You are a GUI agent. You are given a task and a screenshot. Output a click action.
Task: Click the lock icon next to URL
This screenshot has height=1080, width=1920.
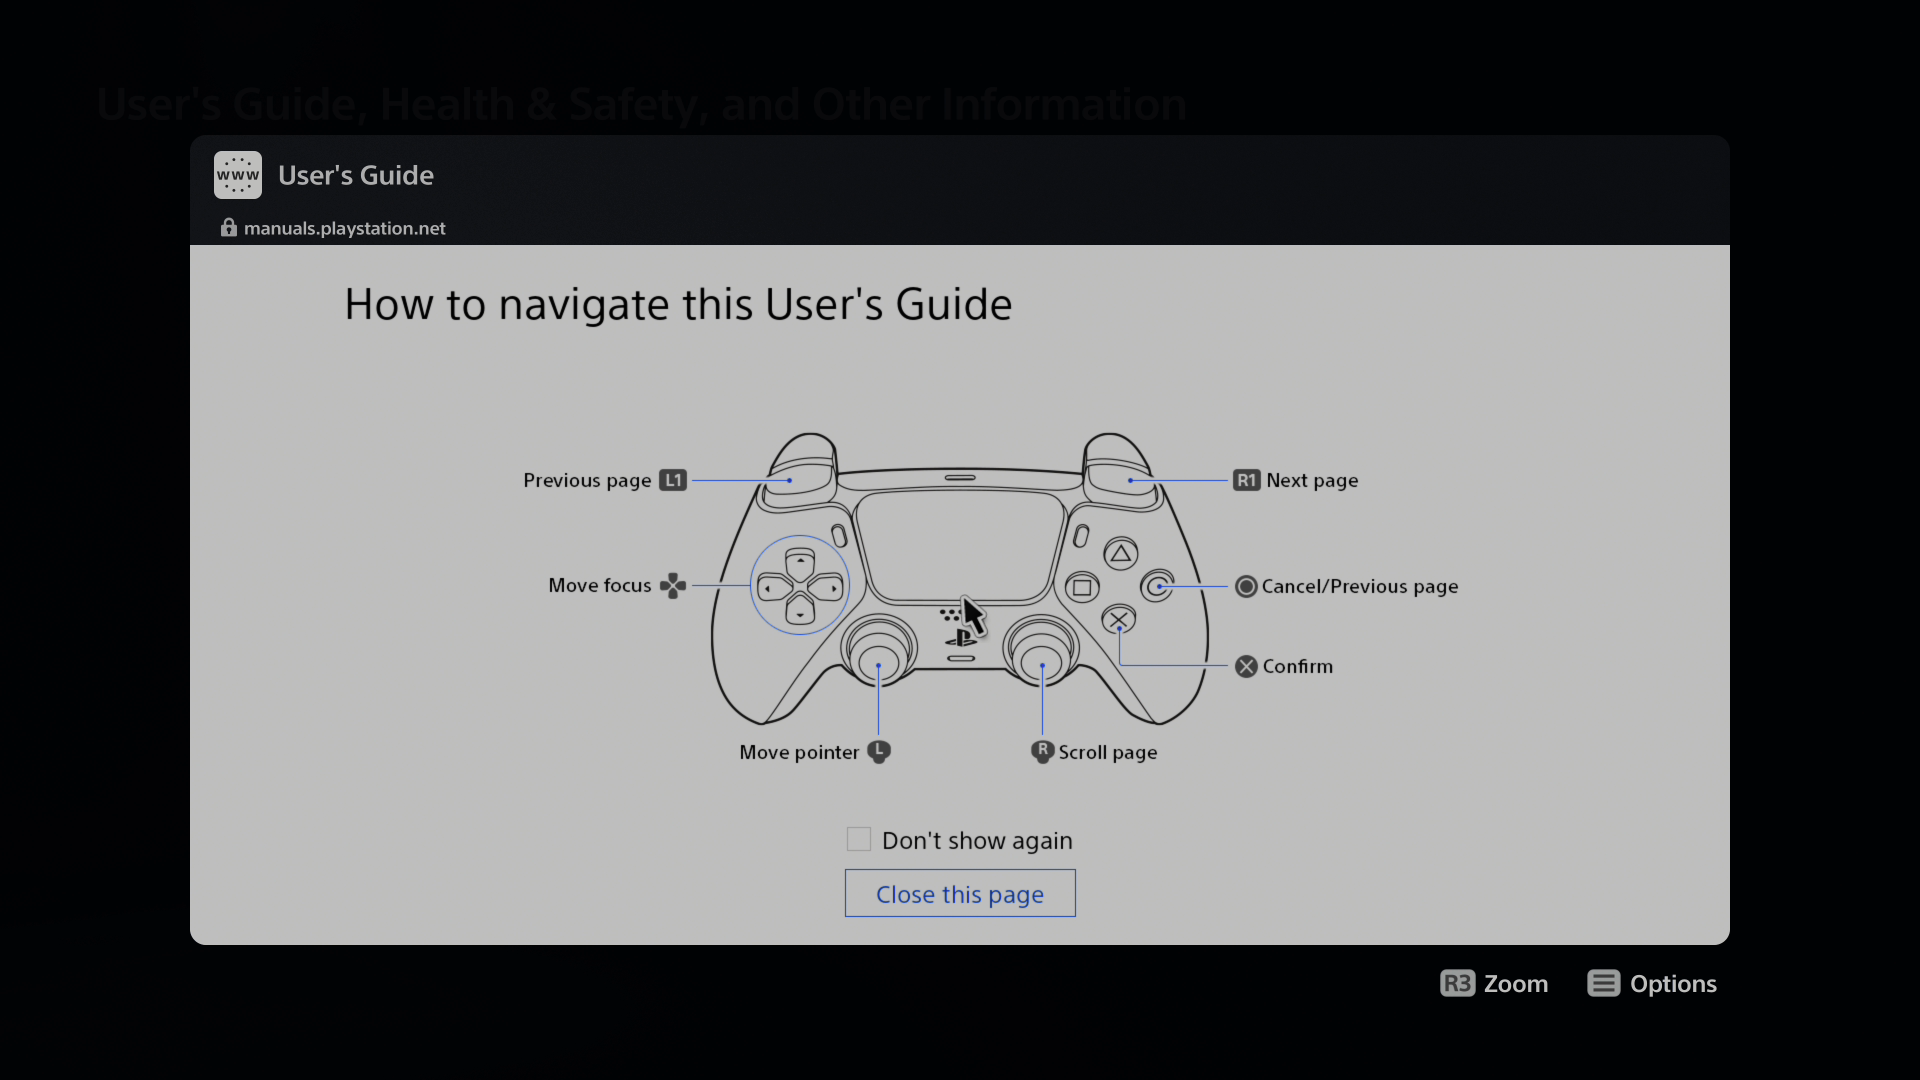228,228
